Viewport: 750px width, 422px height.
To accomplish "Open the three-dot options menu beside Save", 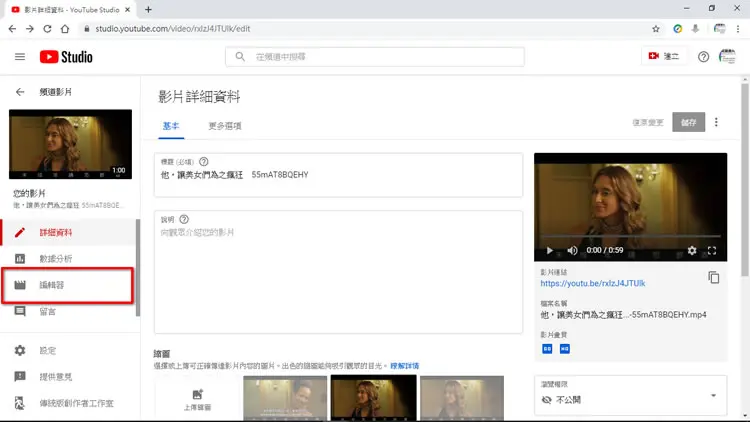I will click(716, 122).
